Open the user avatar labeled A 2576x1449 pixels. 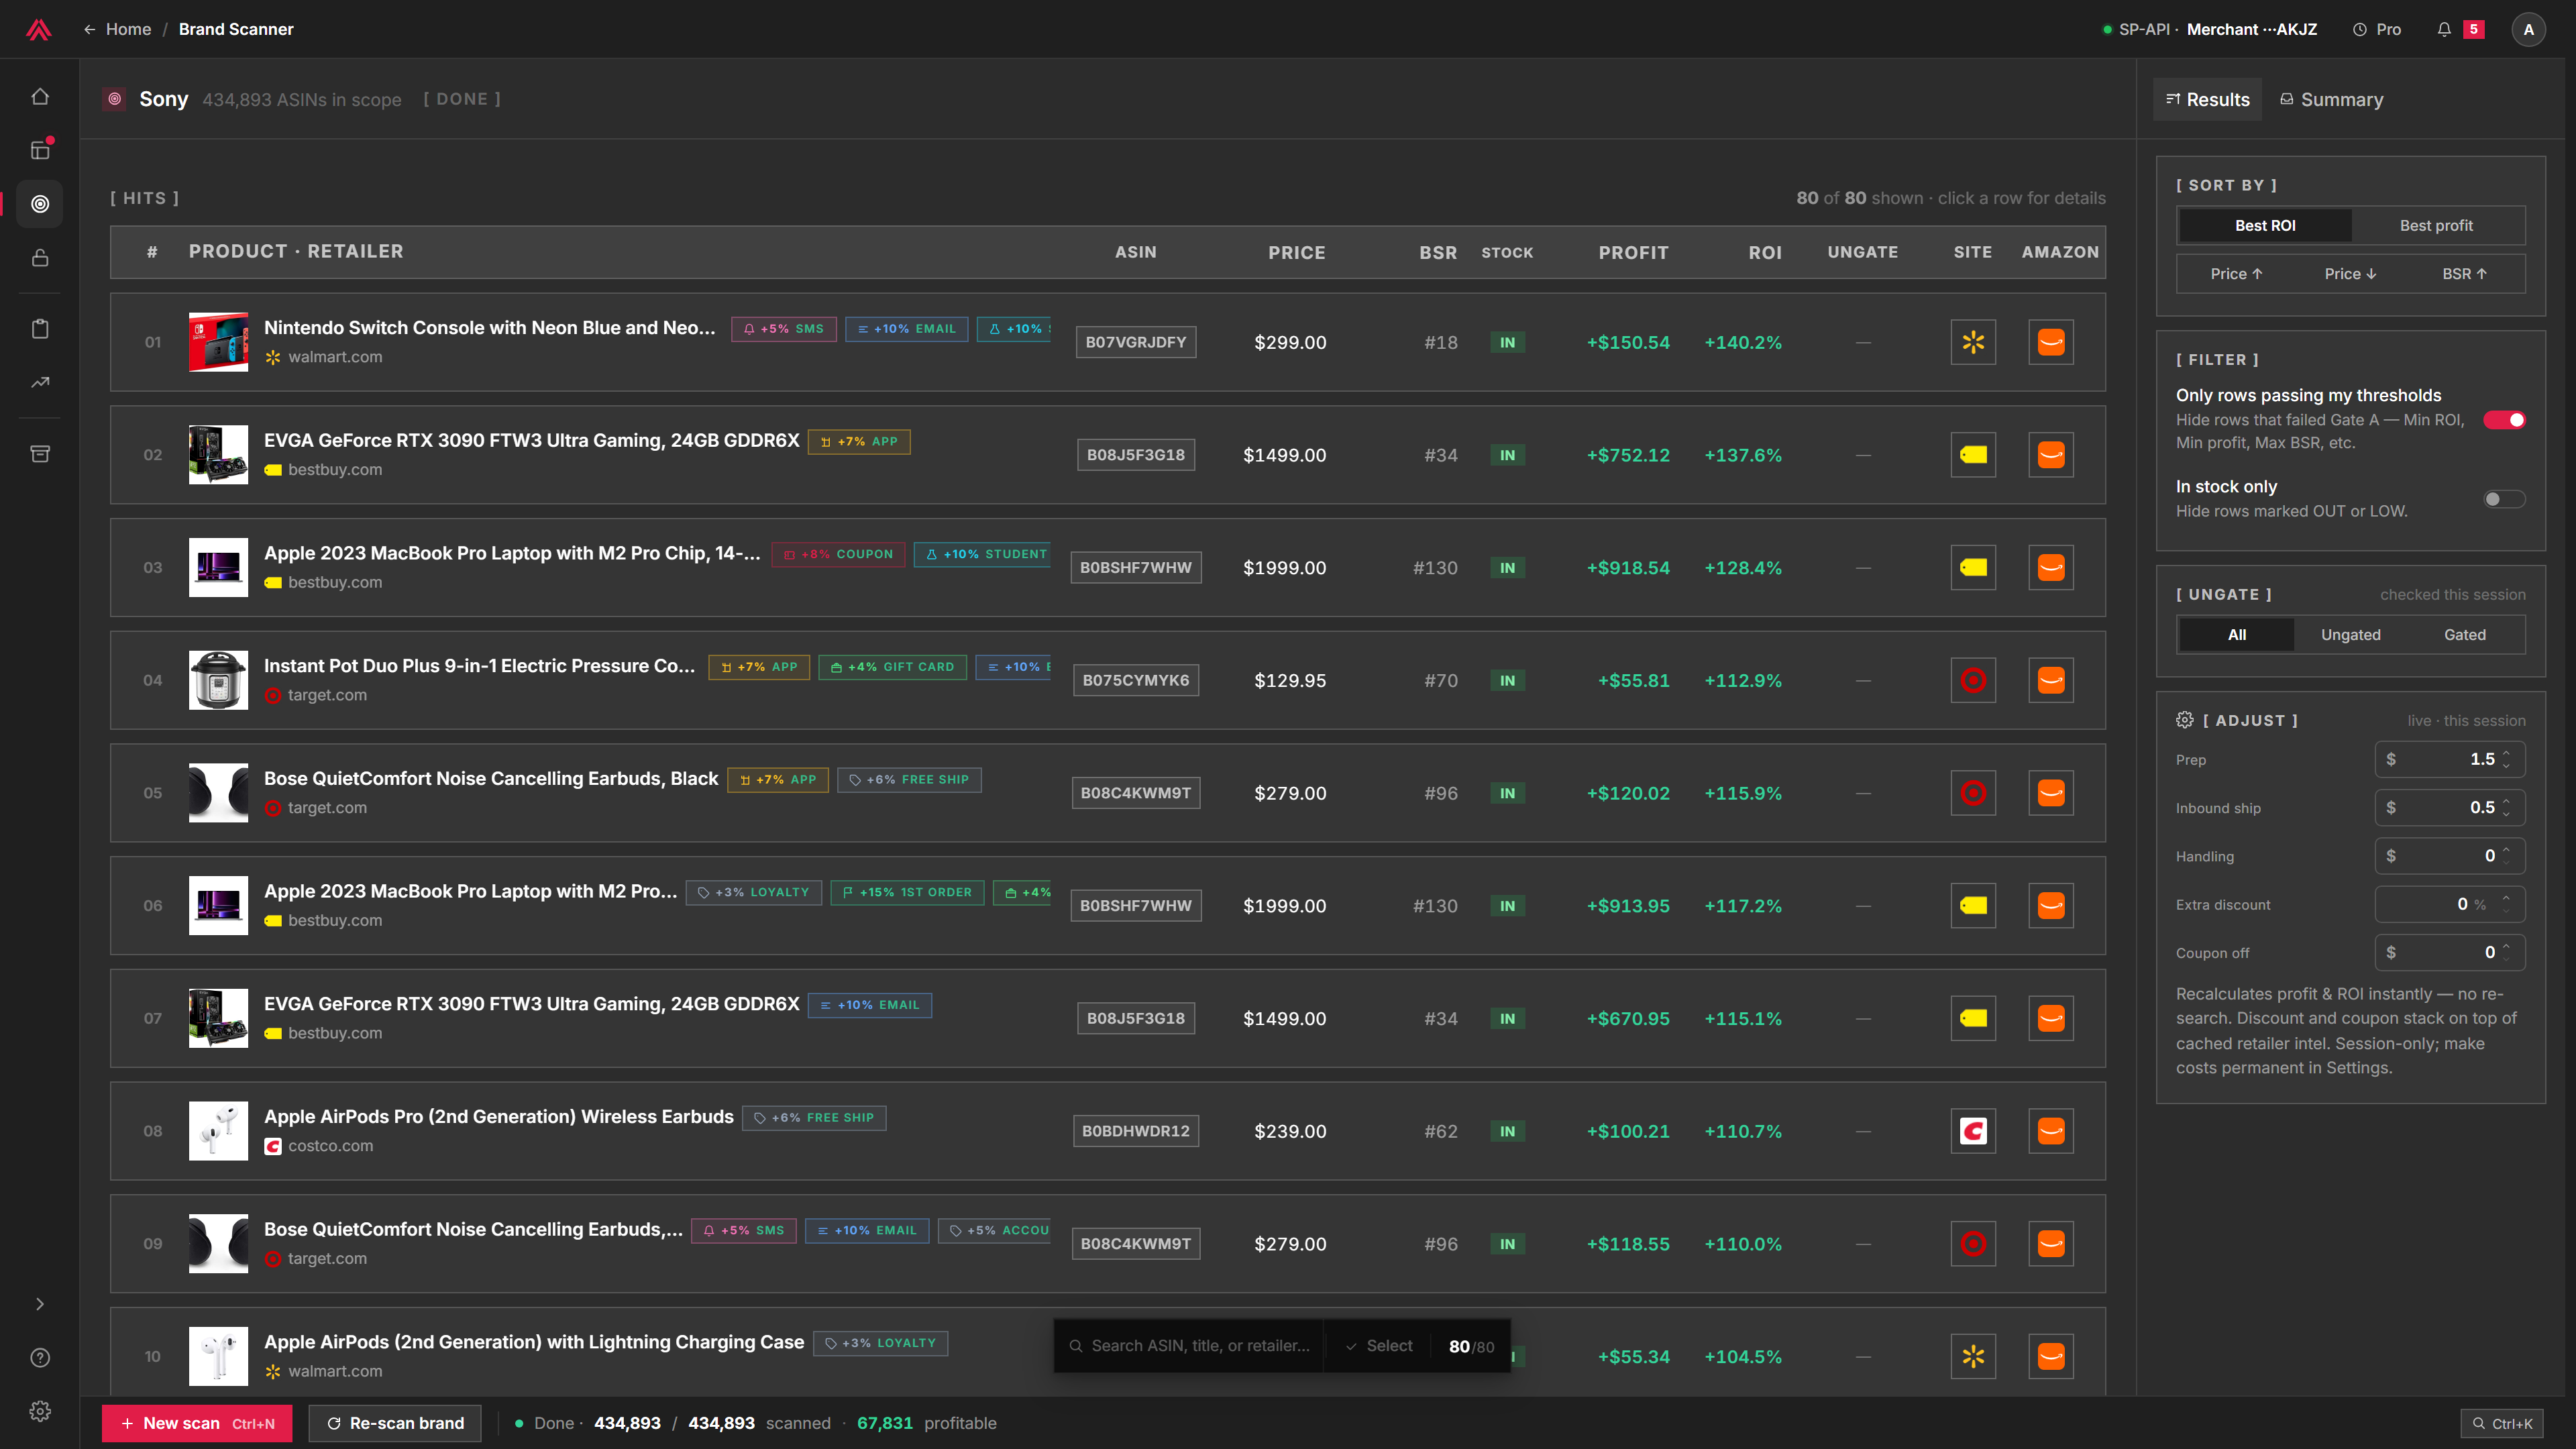coord(2528,29)
